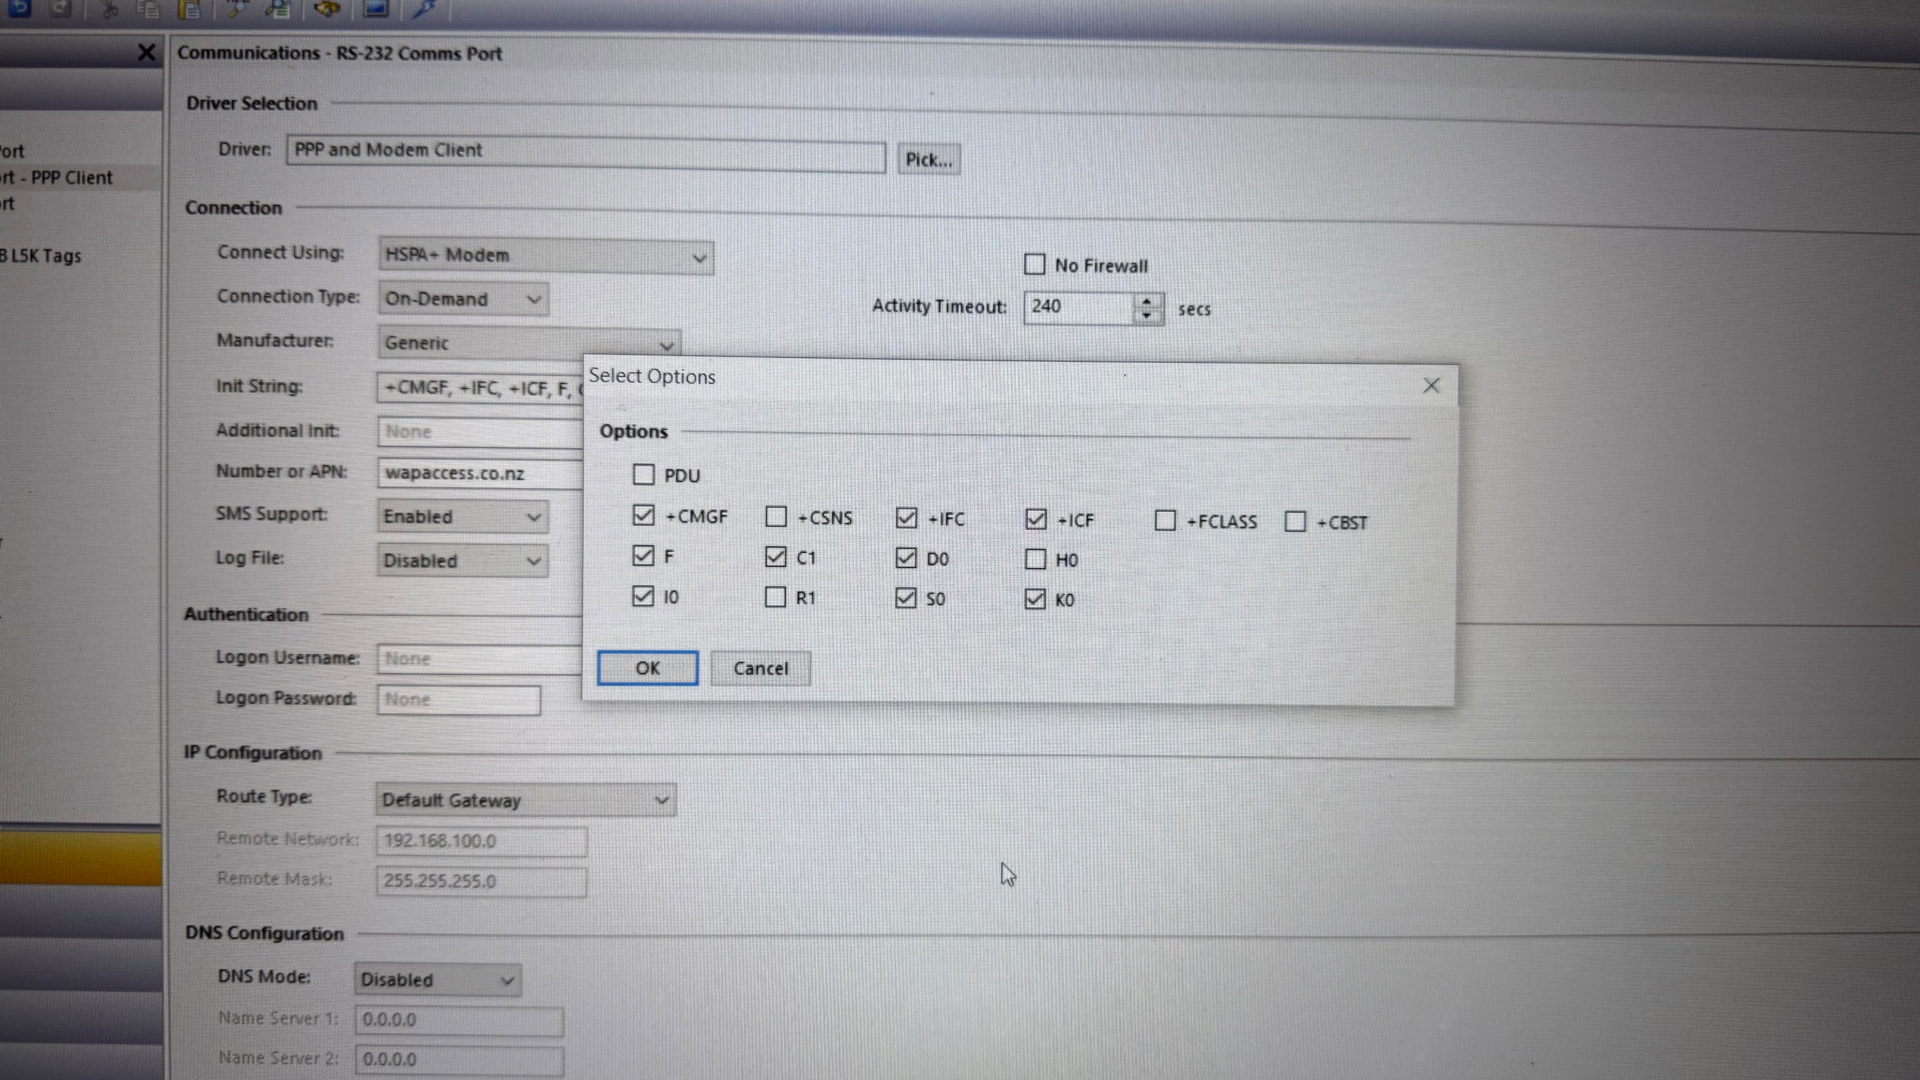
Task: Click Cancel in Select Options dialog
Action: coord(760,668)
